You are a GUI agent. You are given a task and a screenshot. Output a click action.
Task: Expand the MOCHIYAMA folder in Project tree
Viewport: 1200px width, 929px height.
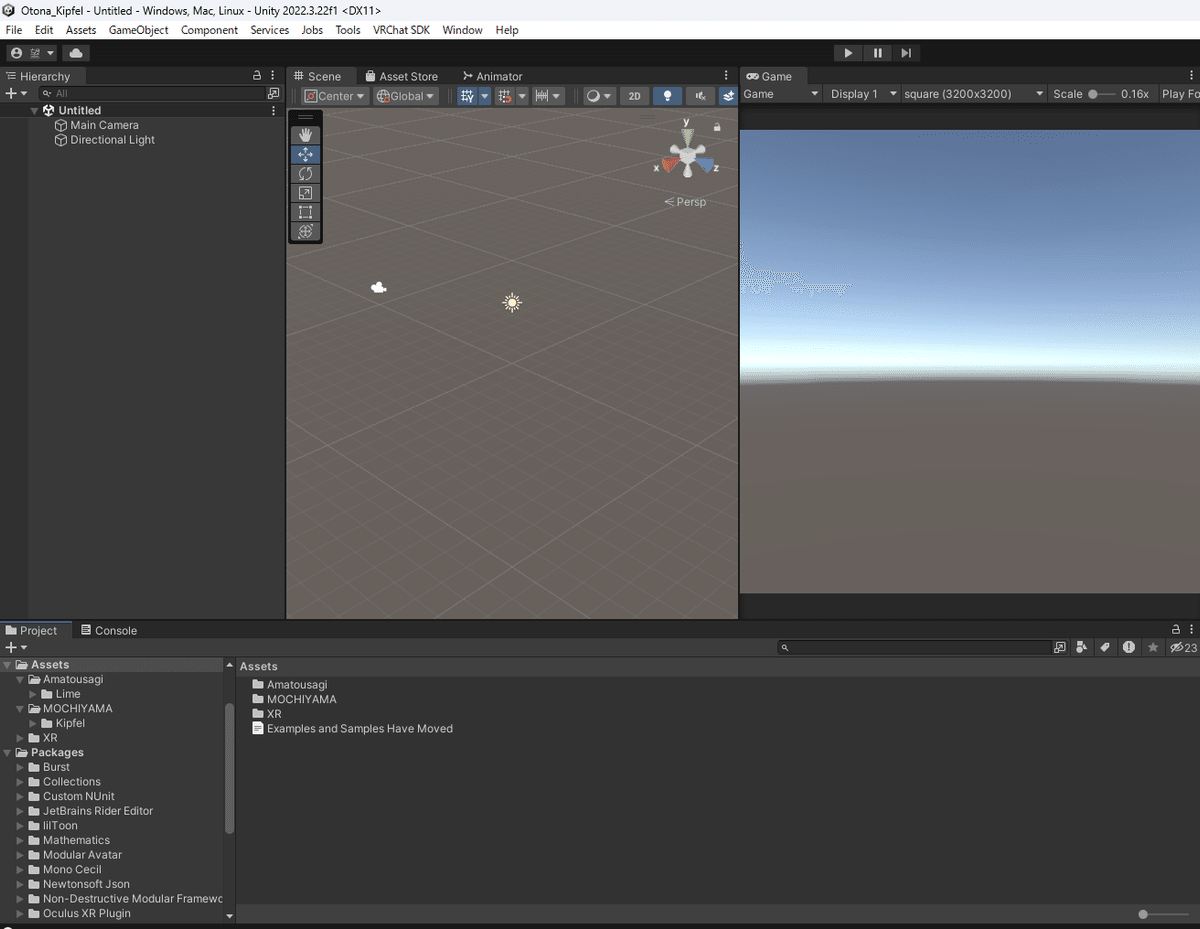19,708
